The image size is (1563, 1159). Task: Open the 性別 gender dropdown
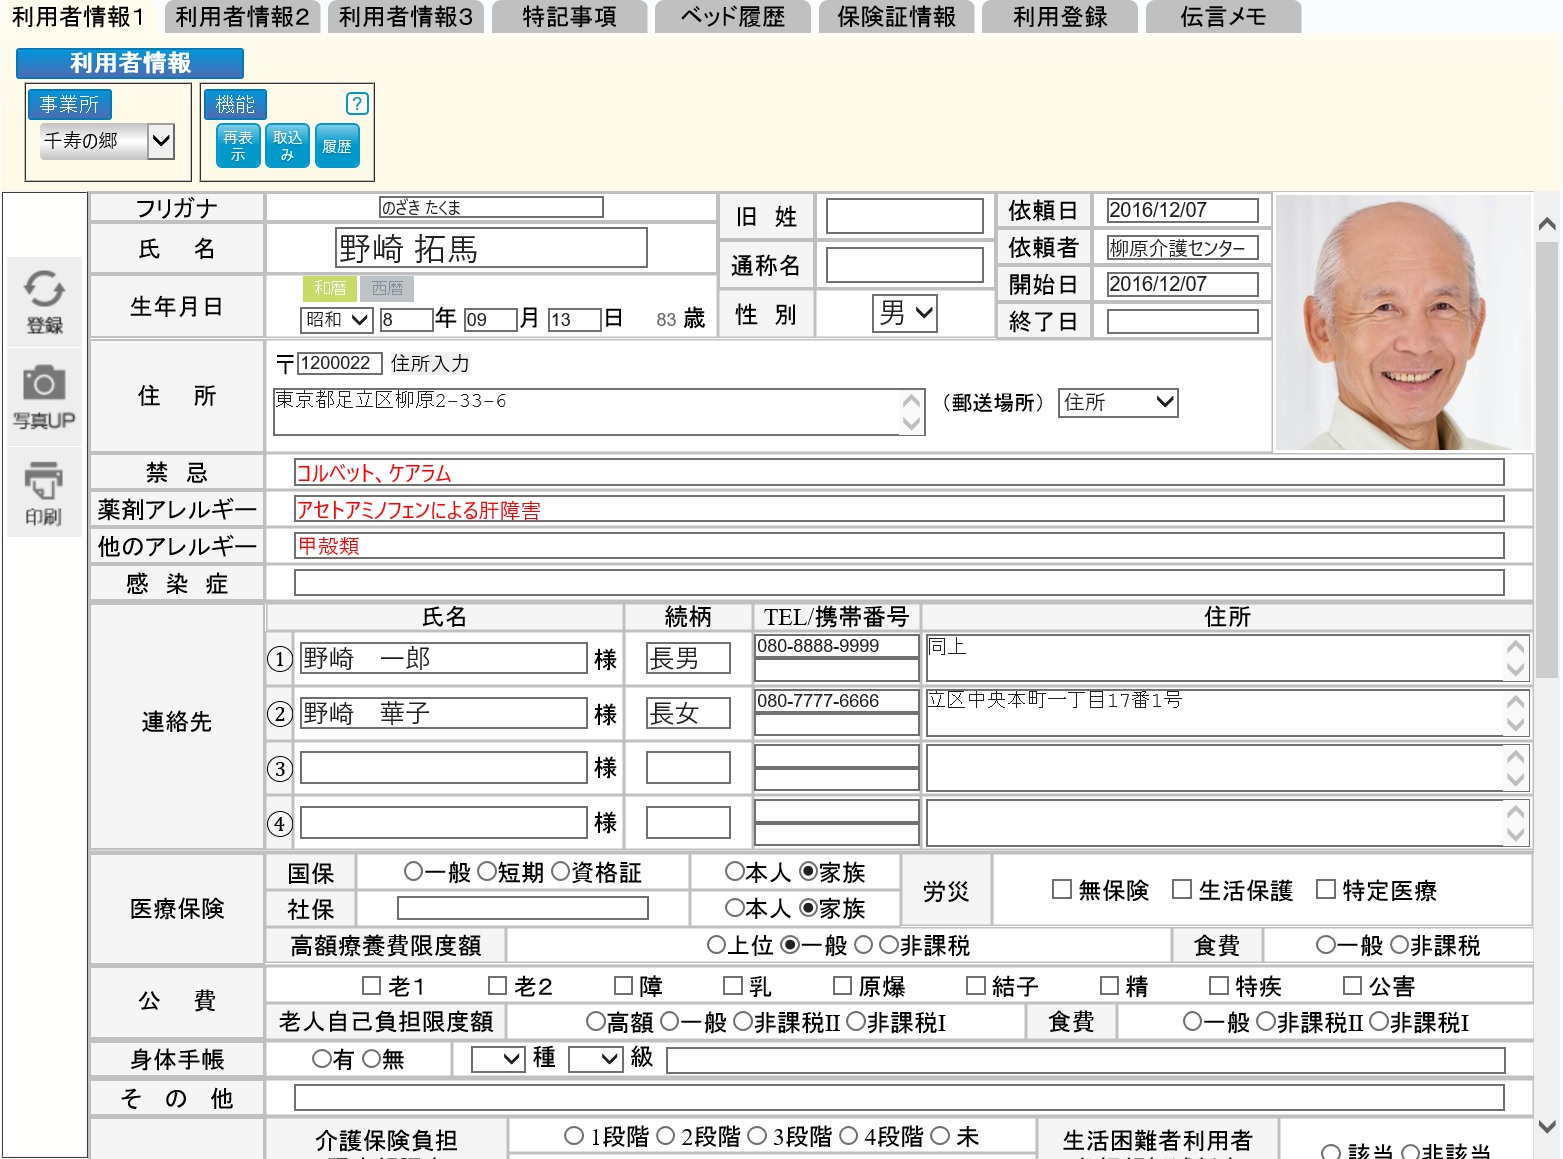pyautogui.click(x=905, y=314)
